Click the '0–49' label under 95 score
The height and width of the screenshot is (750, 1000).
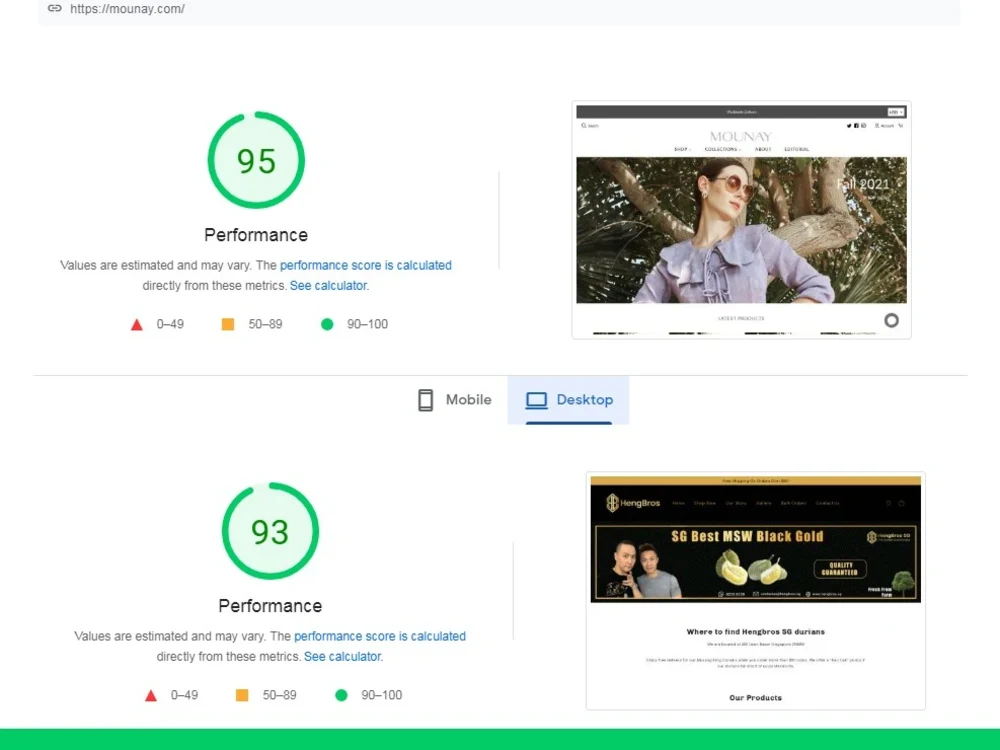pos(170,324)
